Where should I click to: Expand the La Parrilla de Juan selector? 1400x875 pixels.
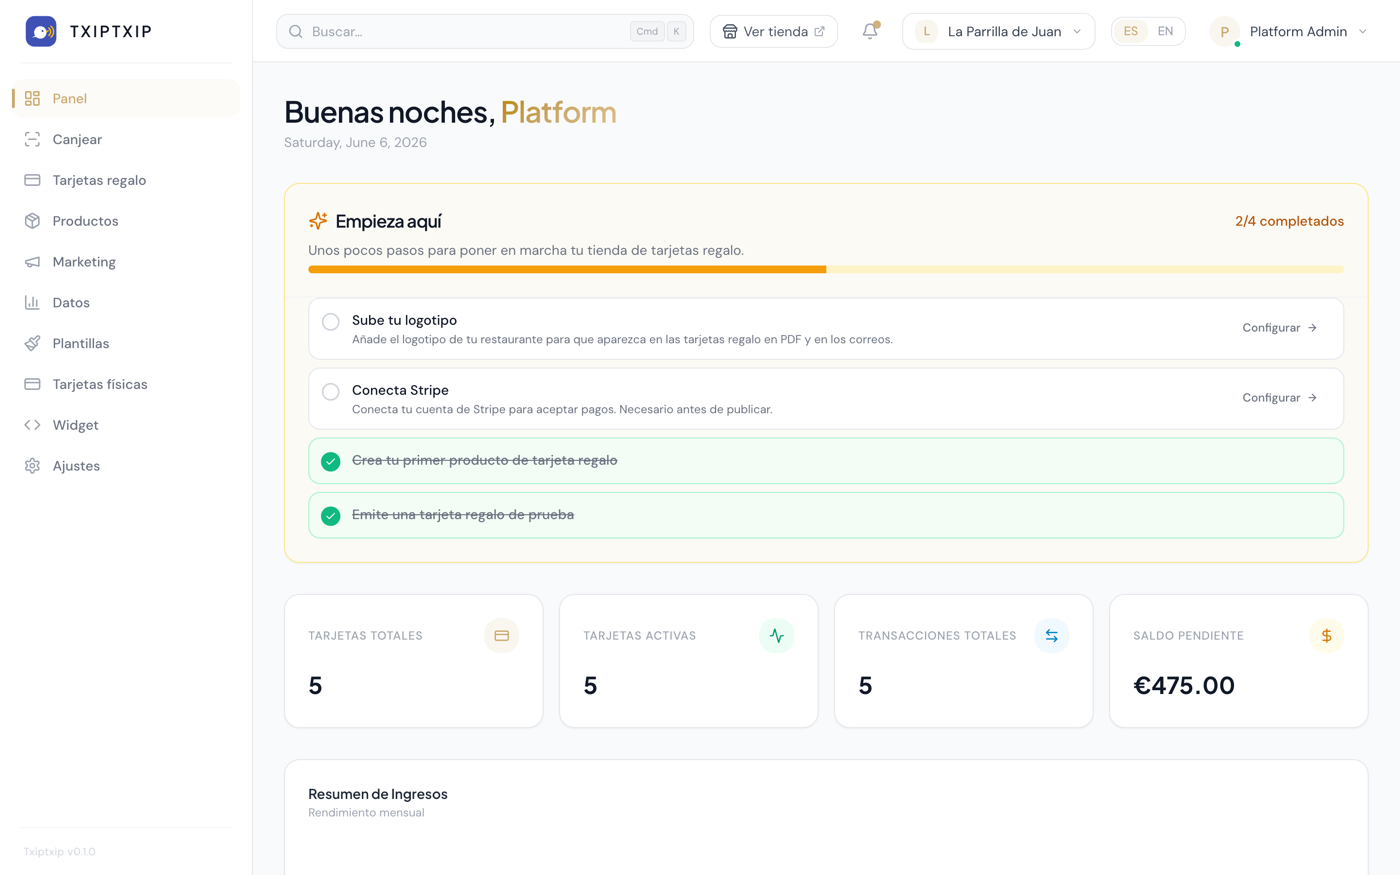click(998, 31)
